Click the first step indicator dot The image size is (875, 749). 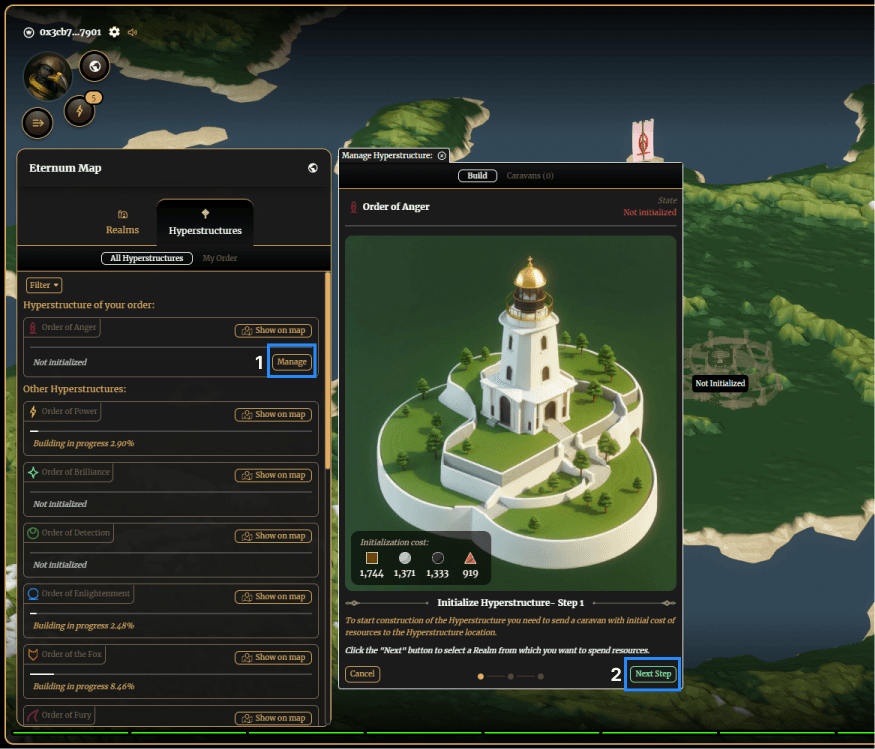(480, 676)
